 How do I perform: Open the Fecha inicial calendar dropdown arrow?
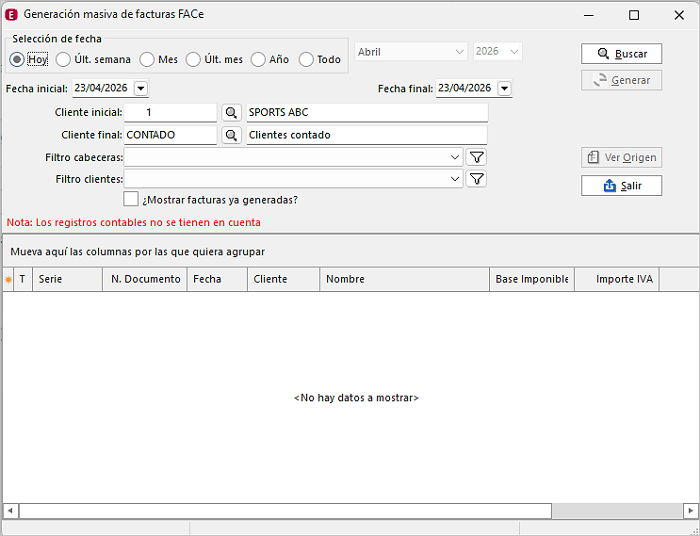coord(141,88)
